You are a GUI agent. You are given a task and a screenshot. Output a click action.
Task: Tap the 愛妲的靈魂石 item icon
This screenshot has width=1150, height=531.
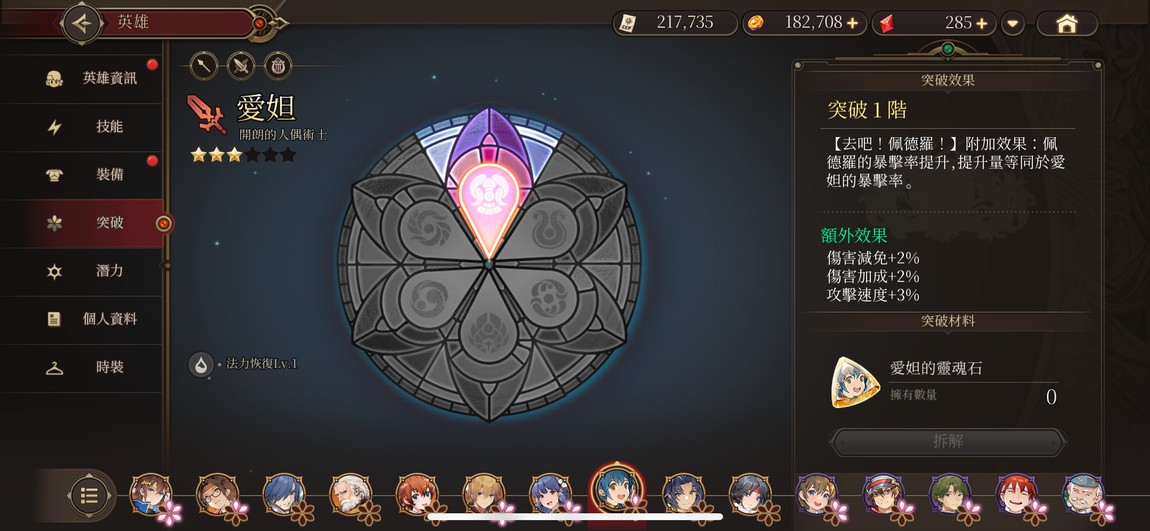click(856, 382)
